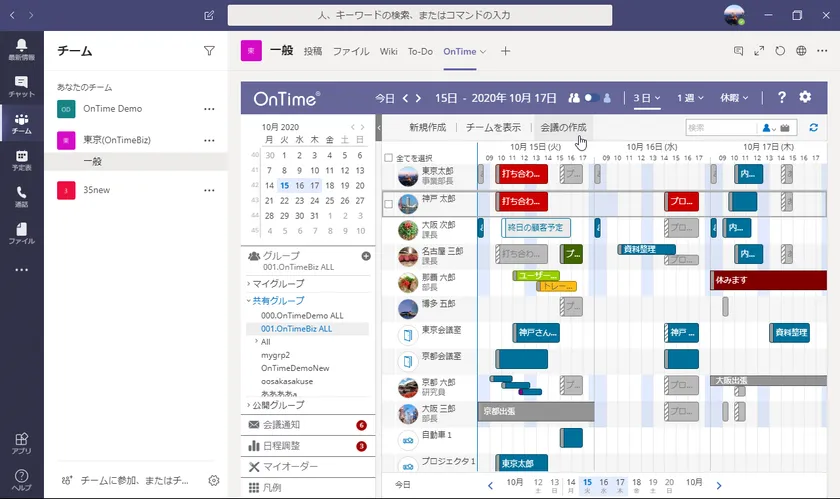
Task: Open the OnTime settings gear
Action: (x=805, y=97)
